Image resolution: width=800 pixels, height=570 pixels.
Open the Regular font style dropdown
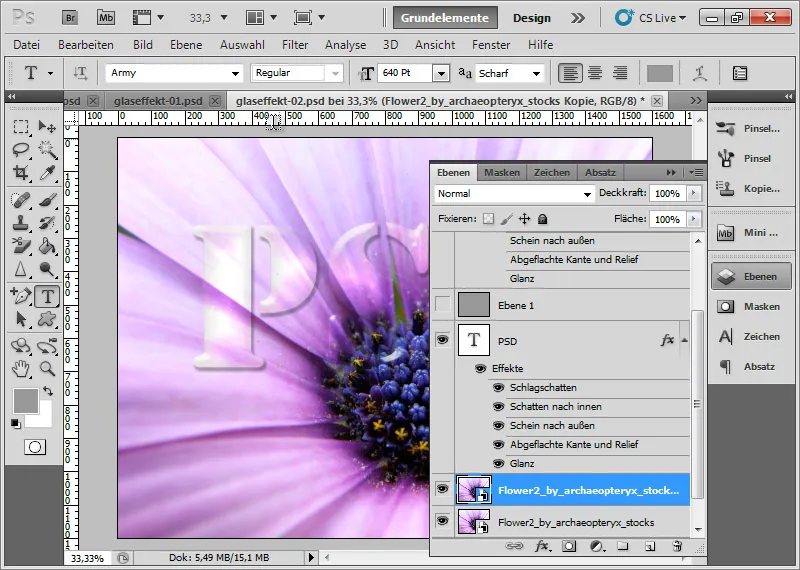(x=335, y=73)
